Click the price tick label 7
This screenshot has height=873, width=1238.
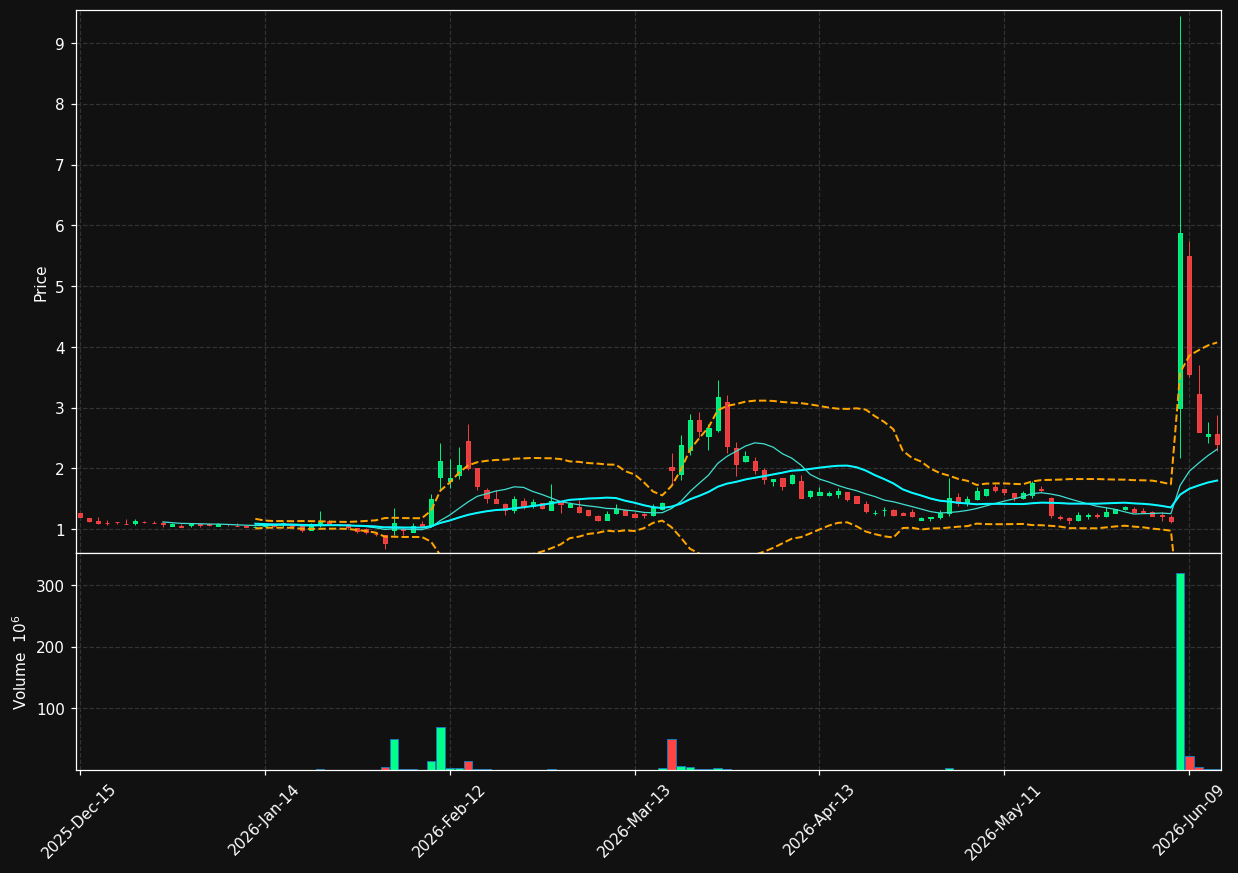(x=59, y=165)
